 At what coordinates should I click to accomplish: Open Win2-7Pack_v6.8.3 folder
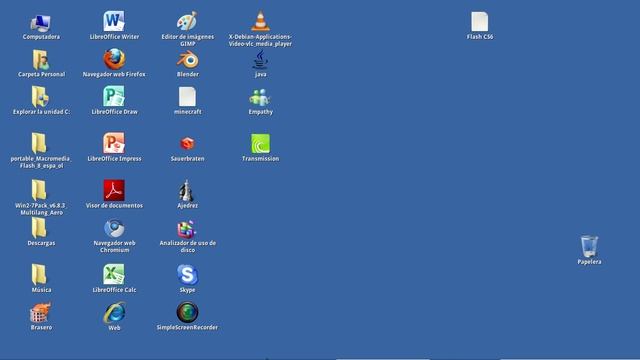pyautogui.click(x=39, y=190)
